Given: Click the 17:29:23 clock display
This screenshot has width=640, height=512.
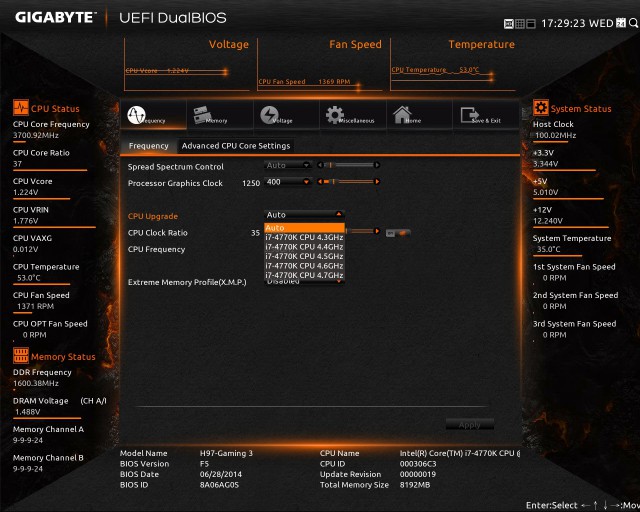Looking at the screenshot, I should 563,23.
